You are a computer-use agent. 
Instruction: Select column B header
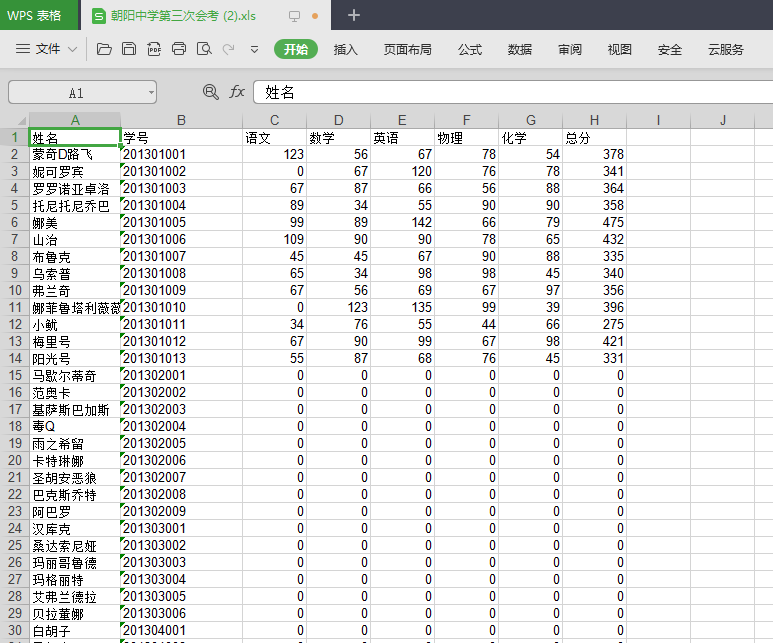[x=181, y=120]
